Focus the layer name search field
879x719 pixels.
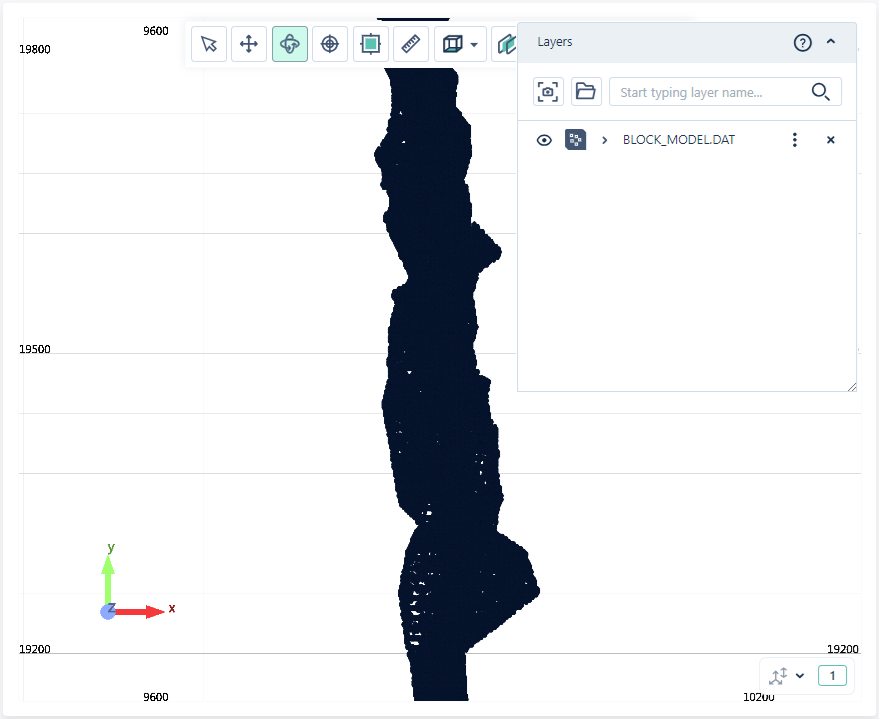tap(725, 91)
